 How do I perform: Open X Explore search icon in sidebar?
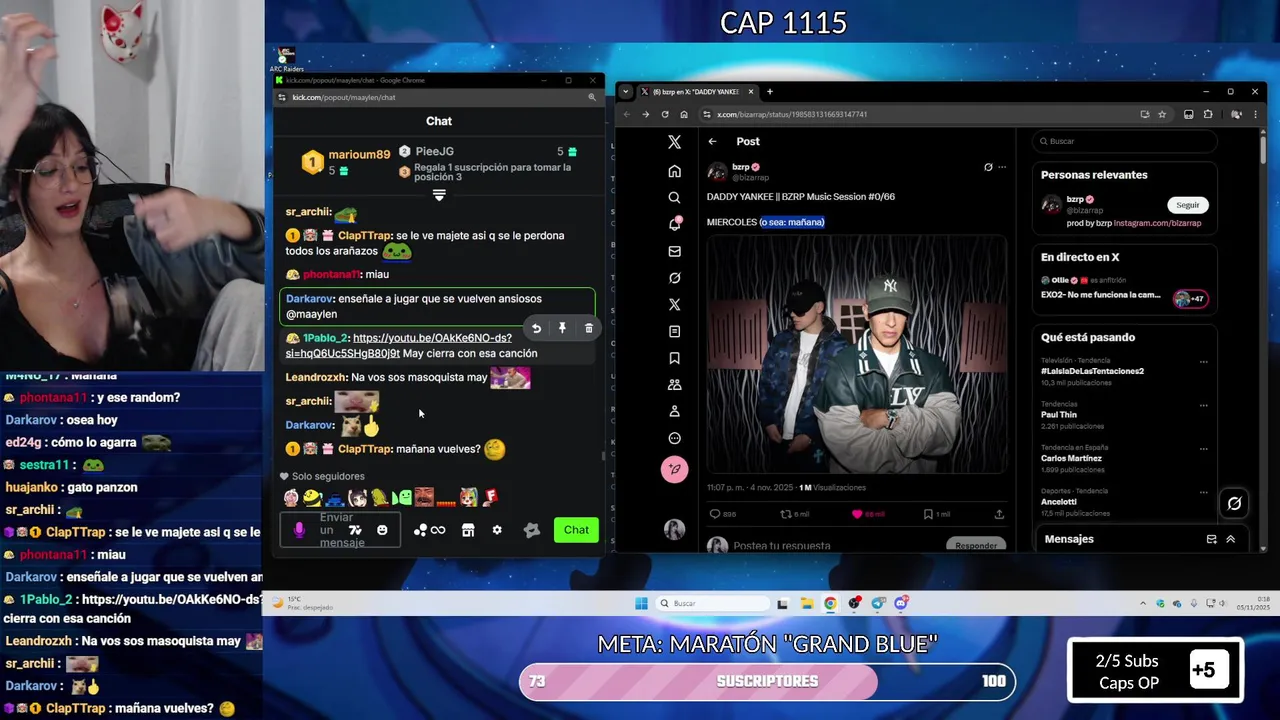pos(674,198)
